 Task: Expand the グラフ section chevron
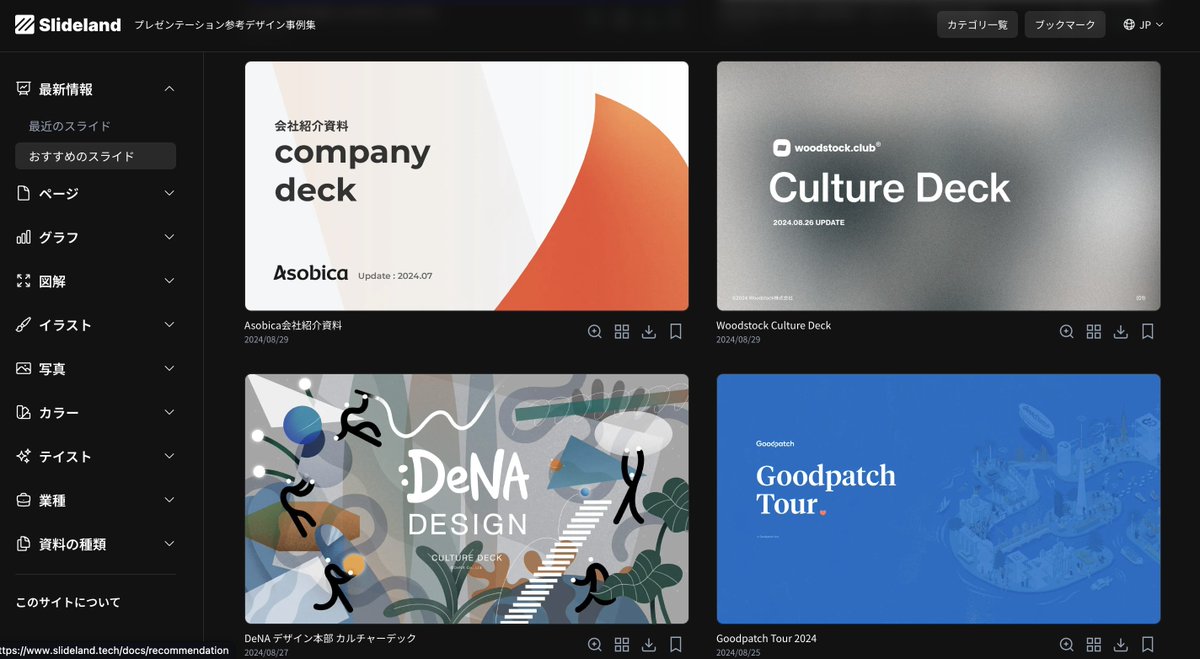click(169, 237)
